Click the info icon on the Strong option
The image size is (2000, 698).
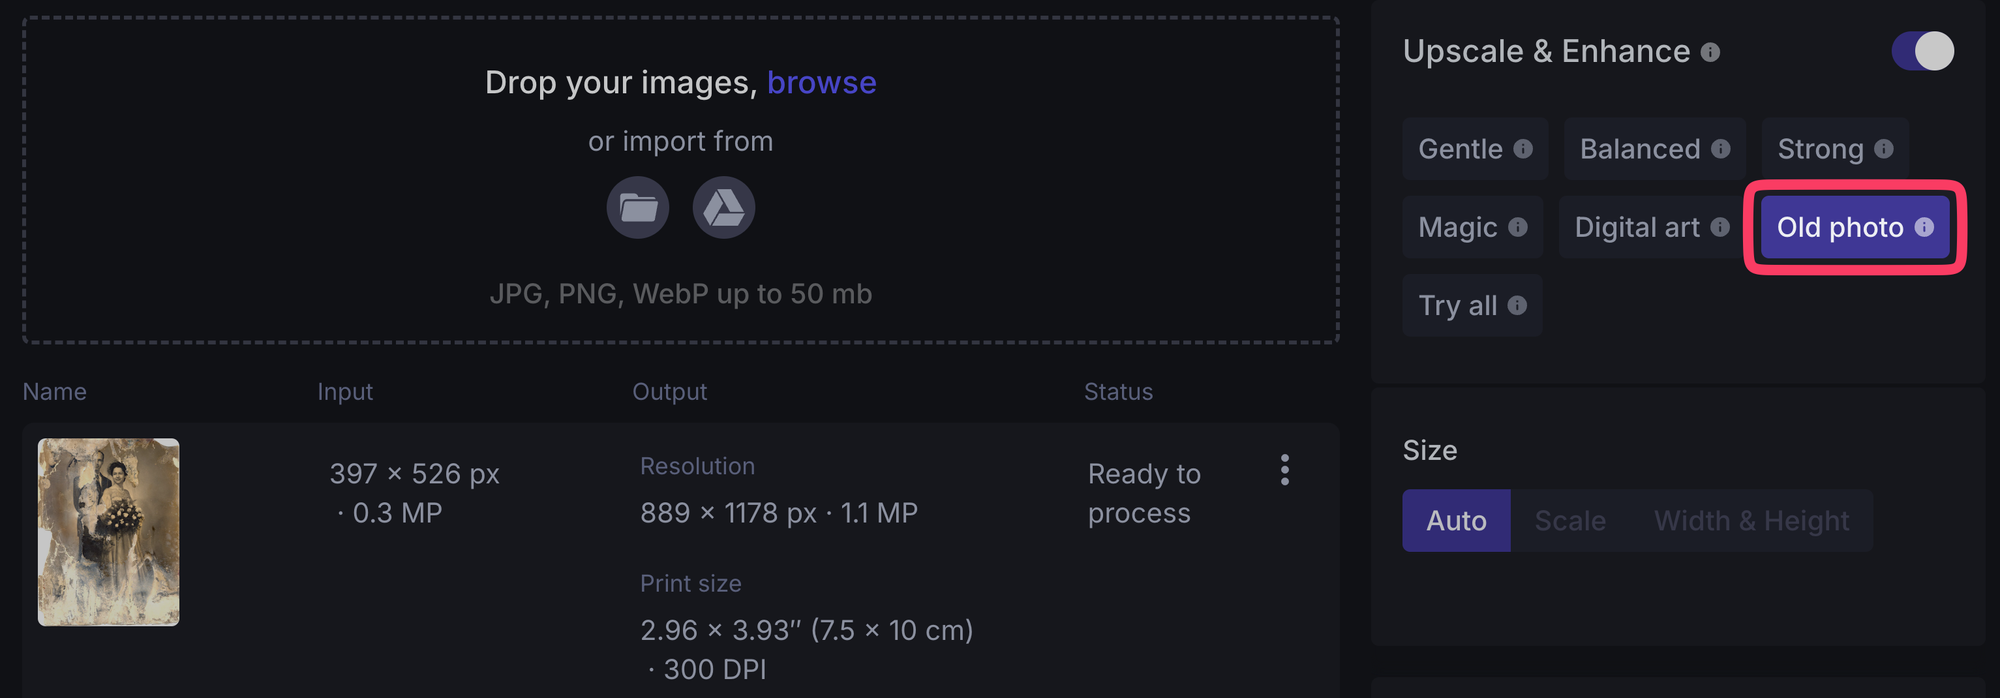(1884, 149)
